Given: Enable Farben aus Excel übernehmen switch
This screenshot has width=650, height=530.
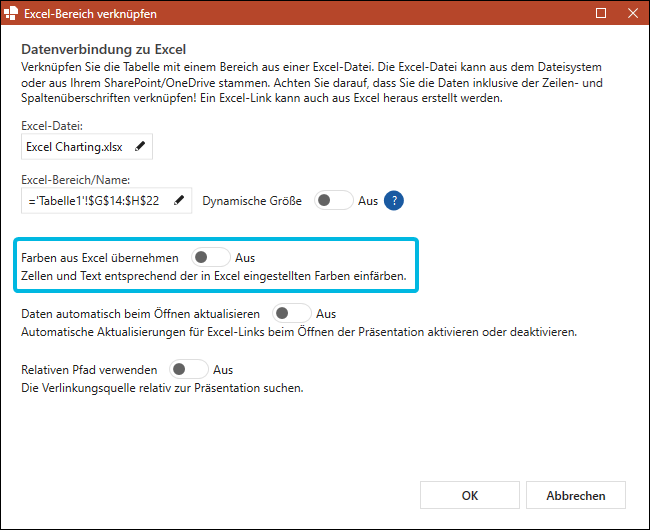Looking at the screenshot, I should tap(211, 257).
